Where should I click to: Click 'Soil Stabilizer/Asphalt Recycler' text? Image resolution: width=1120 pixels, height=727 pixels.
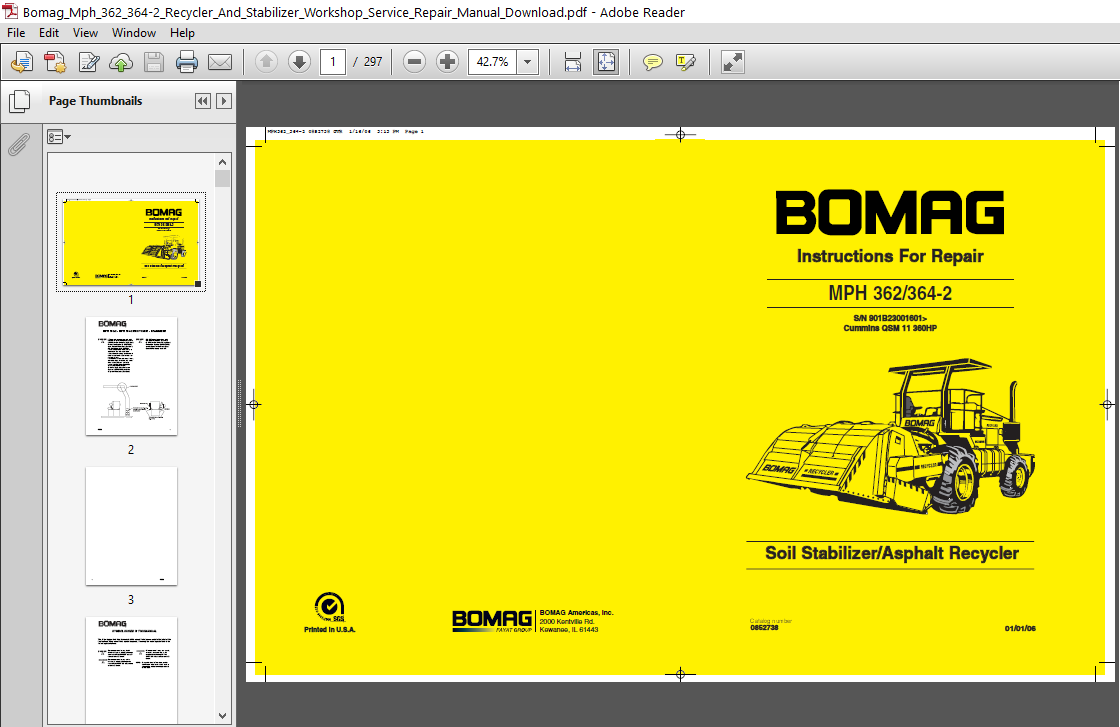pyautogui.click(x=891, y=553)
